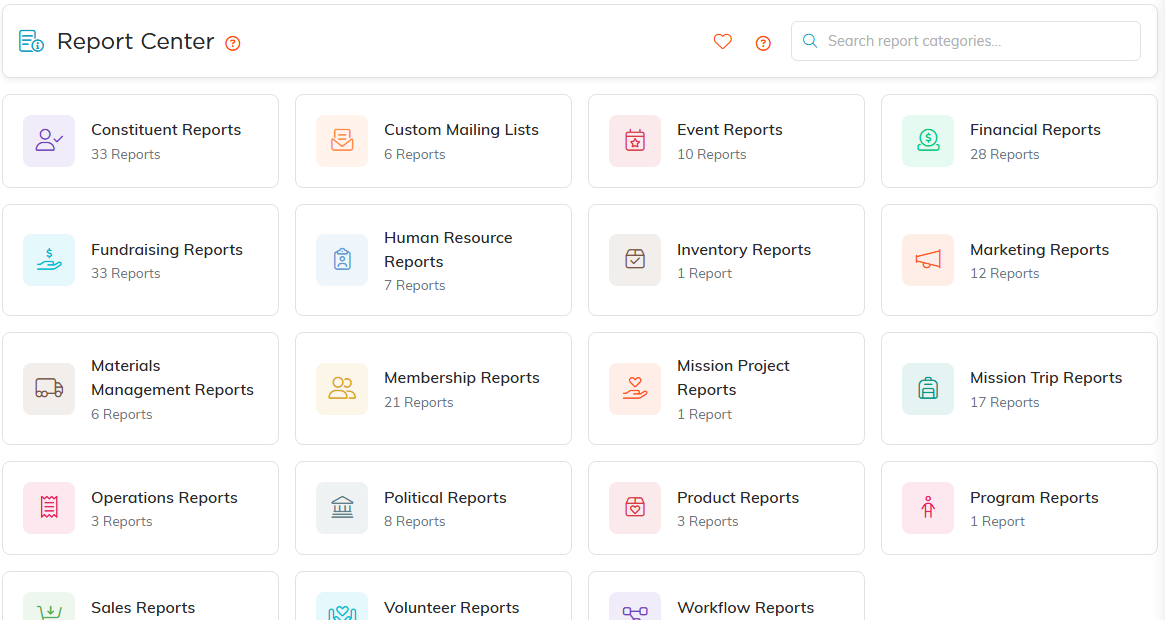Click the help icon beside the search box
The width and height of the screenshot is (1165, 620).
763,43
